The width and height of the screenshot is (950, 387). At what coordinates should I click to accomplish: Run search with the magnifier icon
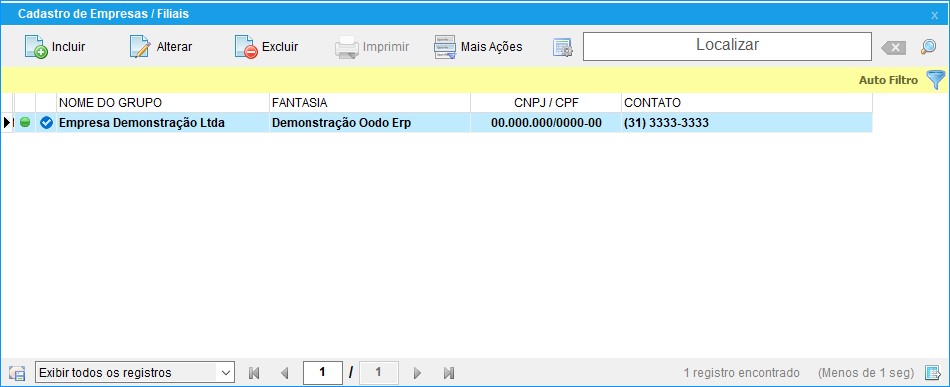[x=928, y=47]
